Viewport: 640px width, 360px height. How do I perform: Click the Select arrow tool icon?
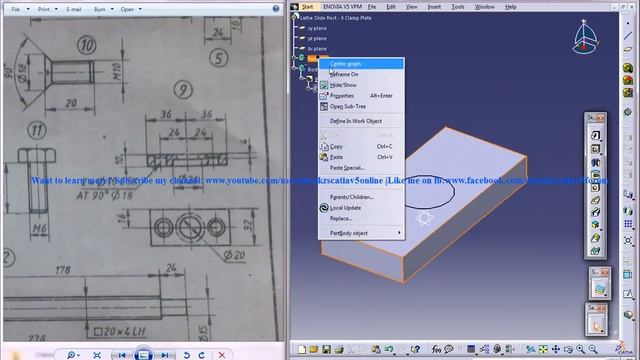point(596,326)
